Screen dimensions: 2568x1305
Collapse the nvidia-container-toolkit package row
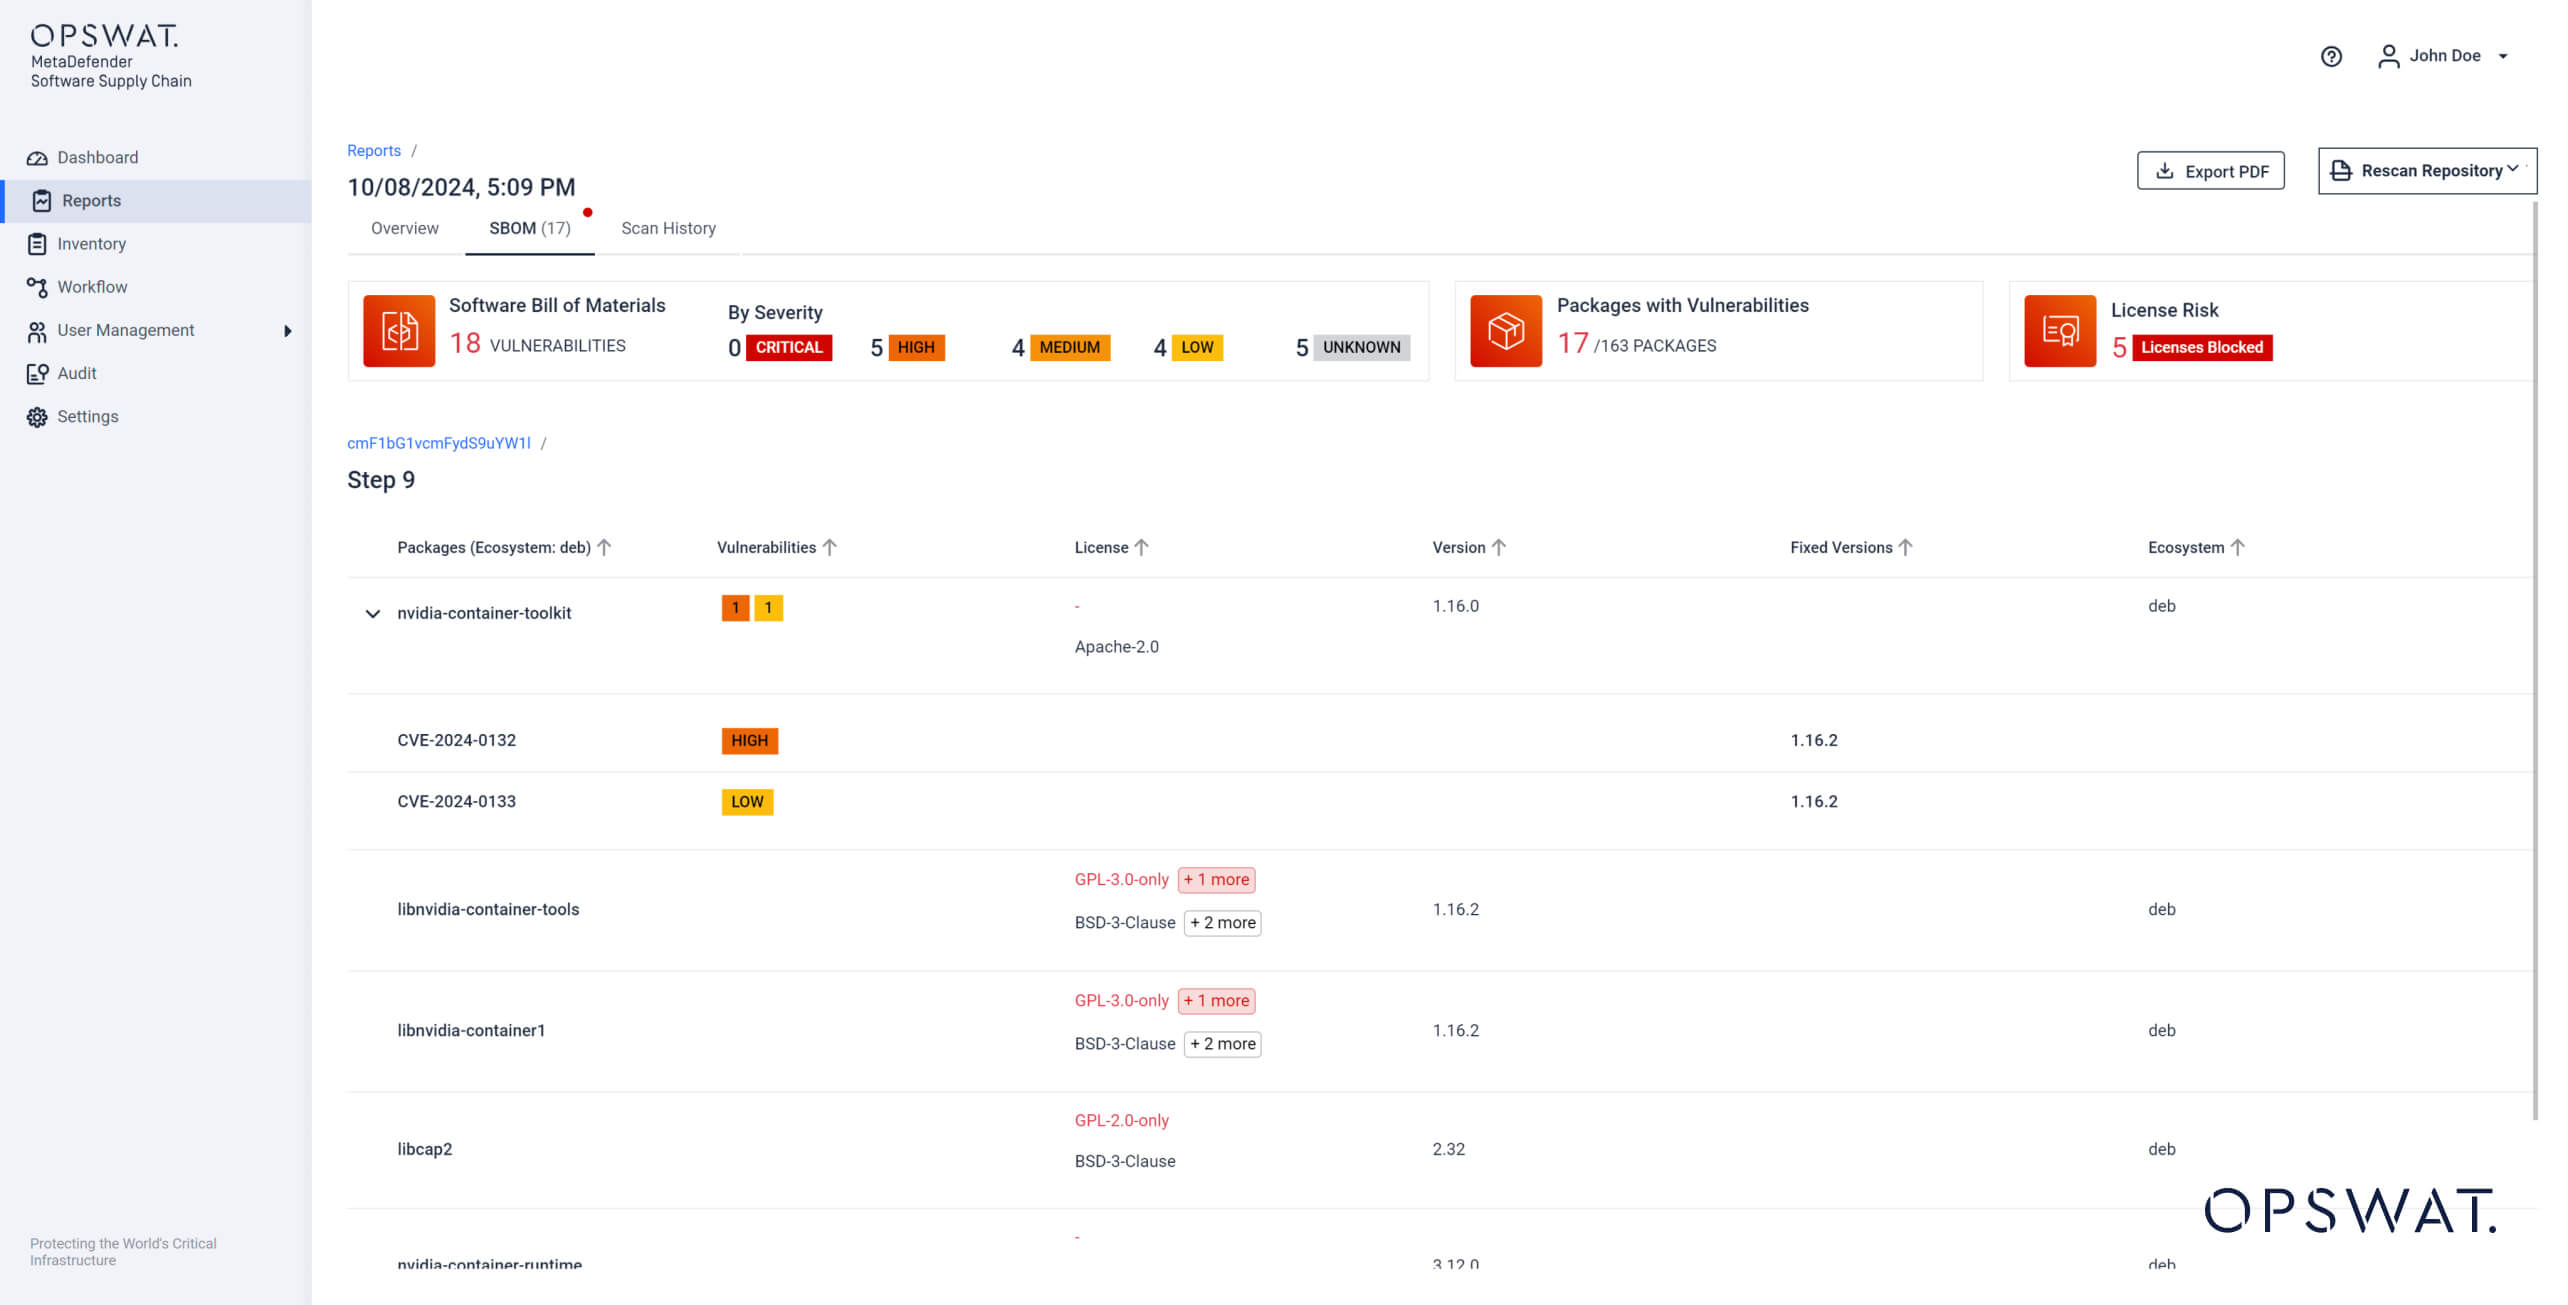pos(373,613)
